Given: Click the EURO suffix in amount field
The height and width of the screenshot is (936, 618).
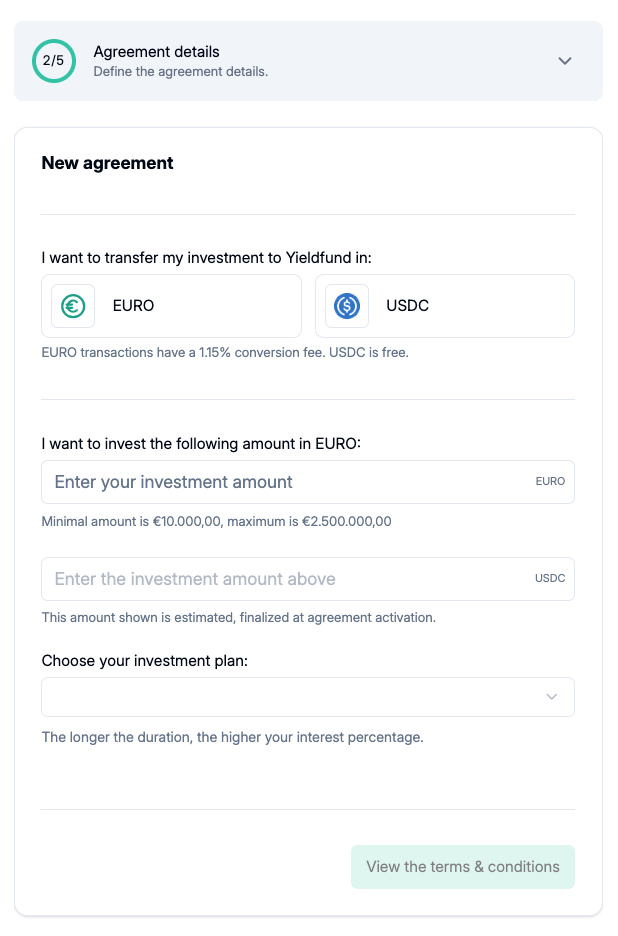Looking at the screenshot, I should coord(550,482).
